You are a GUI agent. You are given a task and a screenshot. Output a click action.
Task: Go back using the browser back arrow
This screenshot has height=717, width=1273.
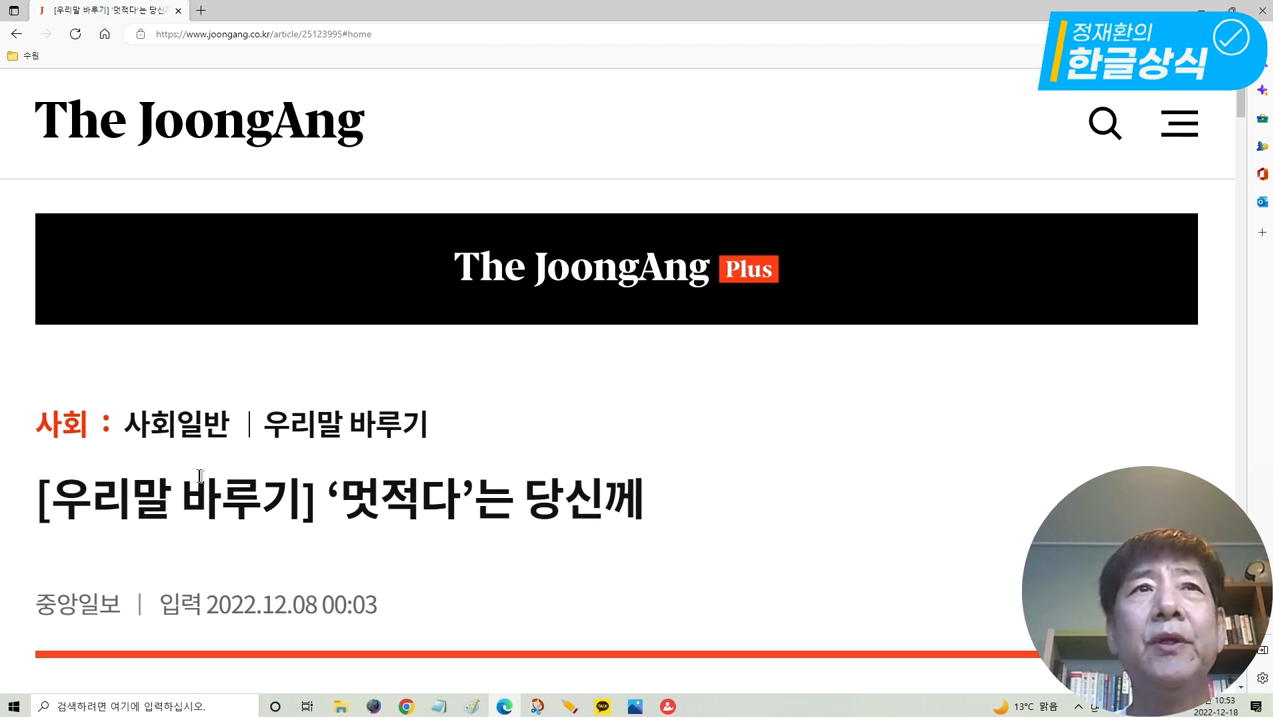click(x=16, y=34)
